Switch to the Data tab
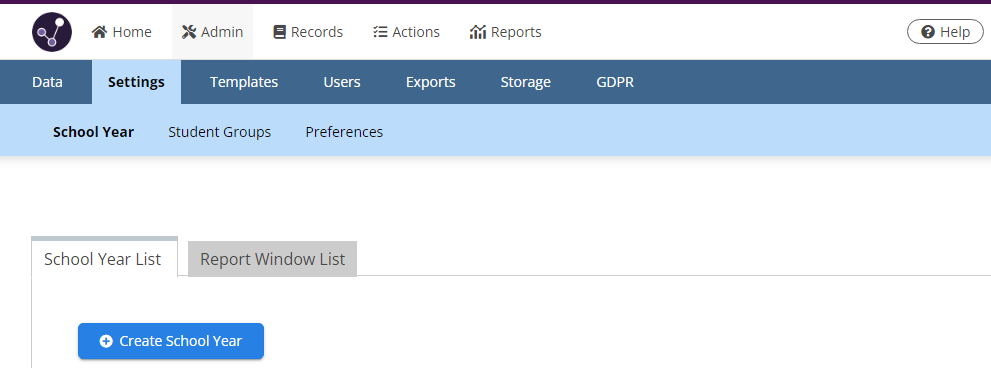The height and width of the screenshot is (368, 991). click(x=47, y=82)
